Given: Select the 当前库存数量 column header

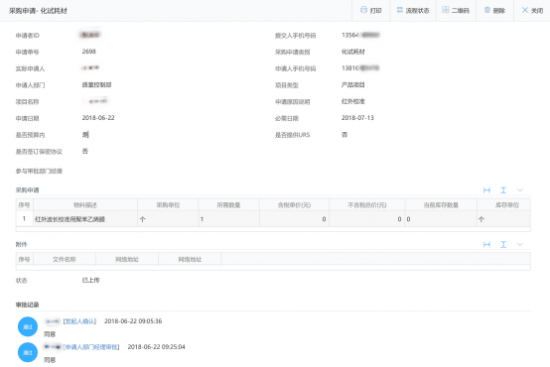Looking at the screenshot, I should click(441, 205).
